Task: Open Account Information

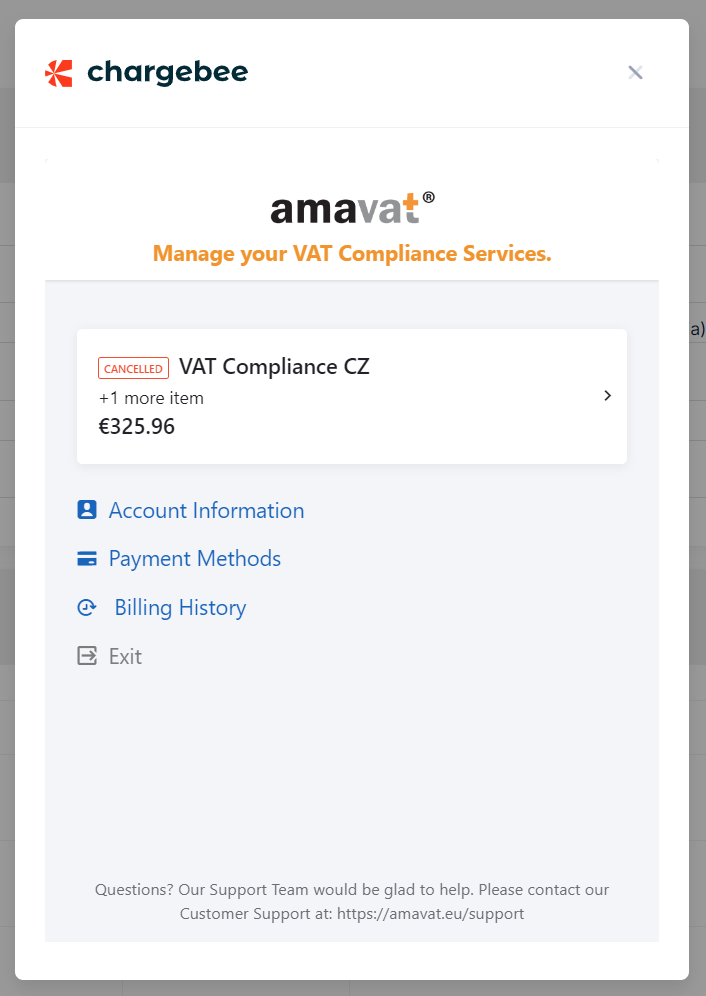Action: (x=207, y=511)
